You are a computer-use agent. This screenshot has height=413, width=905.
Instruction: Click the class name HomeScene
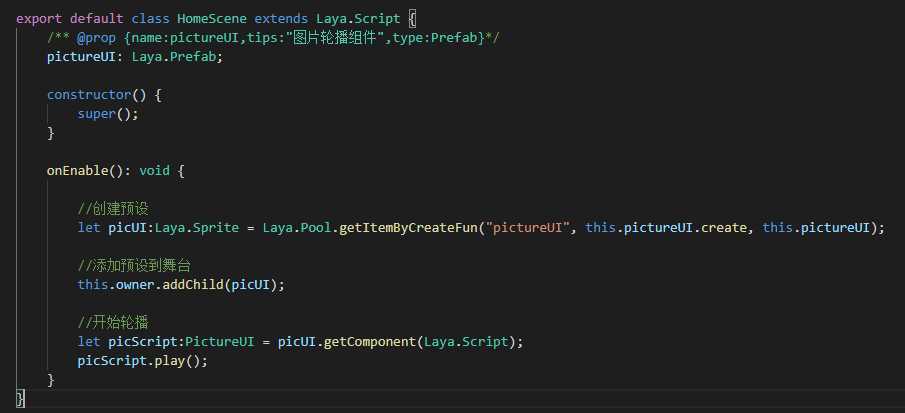click(211, 18)
